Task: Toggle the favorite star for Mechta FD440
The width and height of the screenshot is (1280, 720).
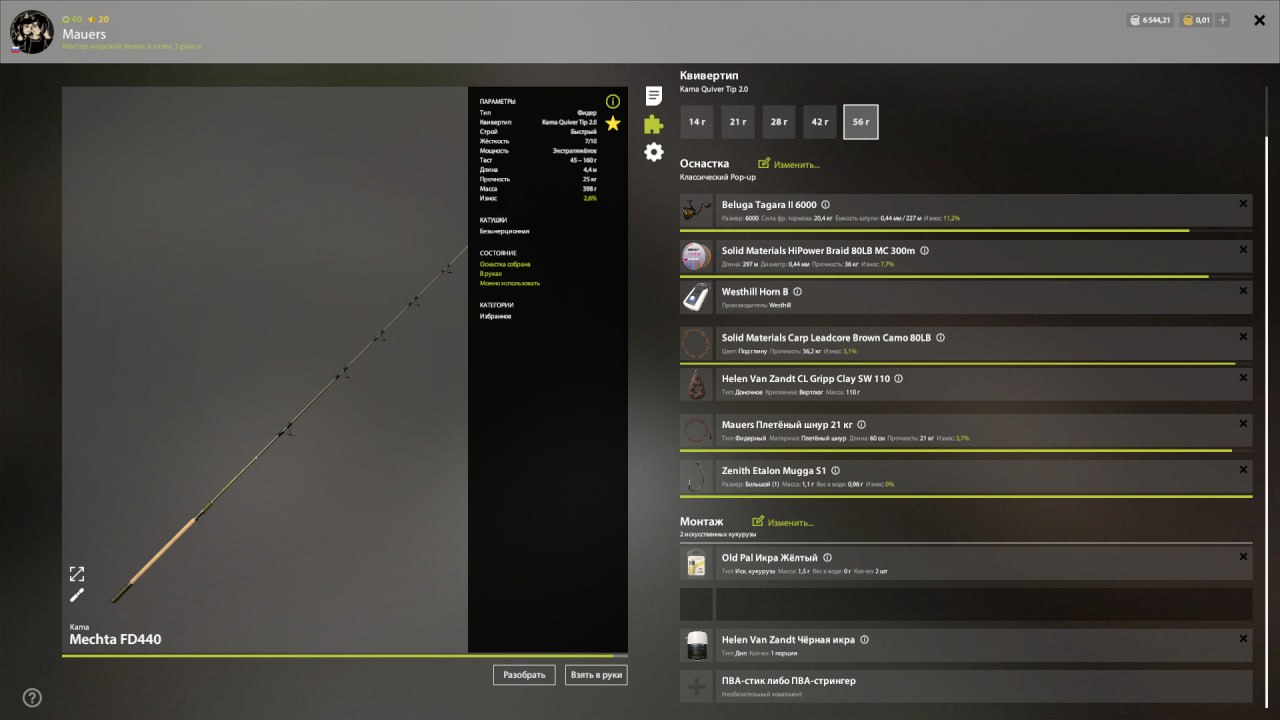Action: (613, 123)
